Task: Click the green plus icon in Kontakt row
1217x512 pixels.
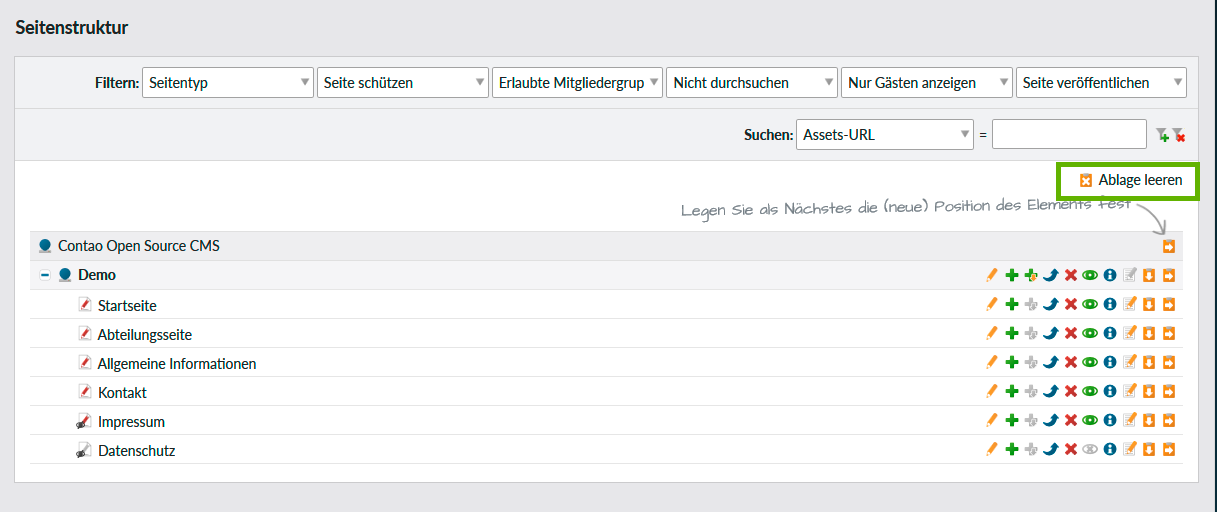Action: [x=1012, y=392]
